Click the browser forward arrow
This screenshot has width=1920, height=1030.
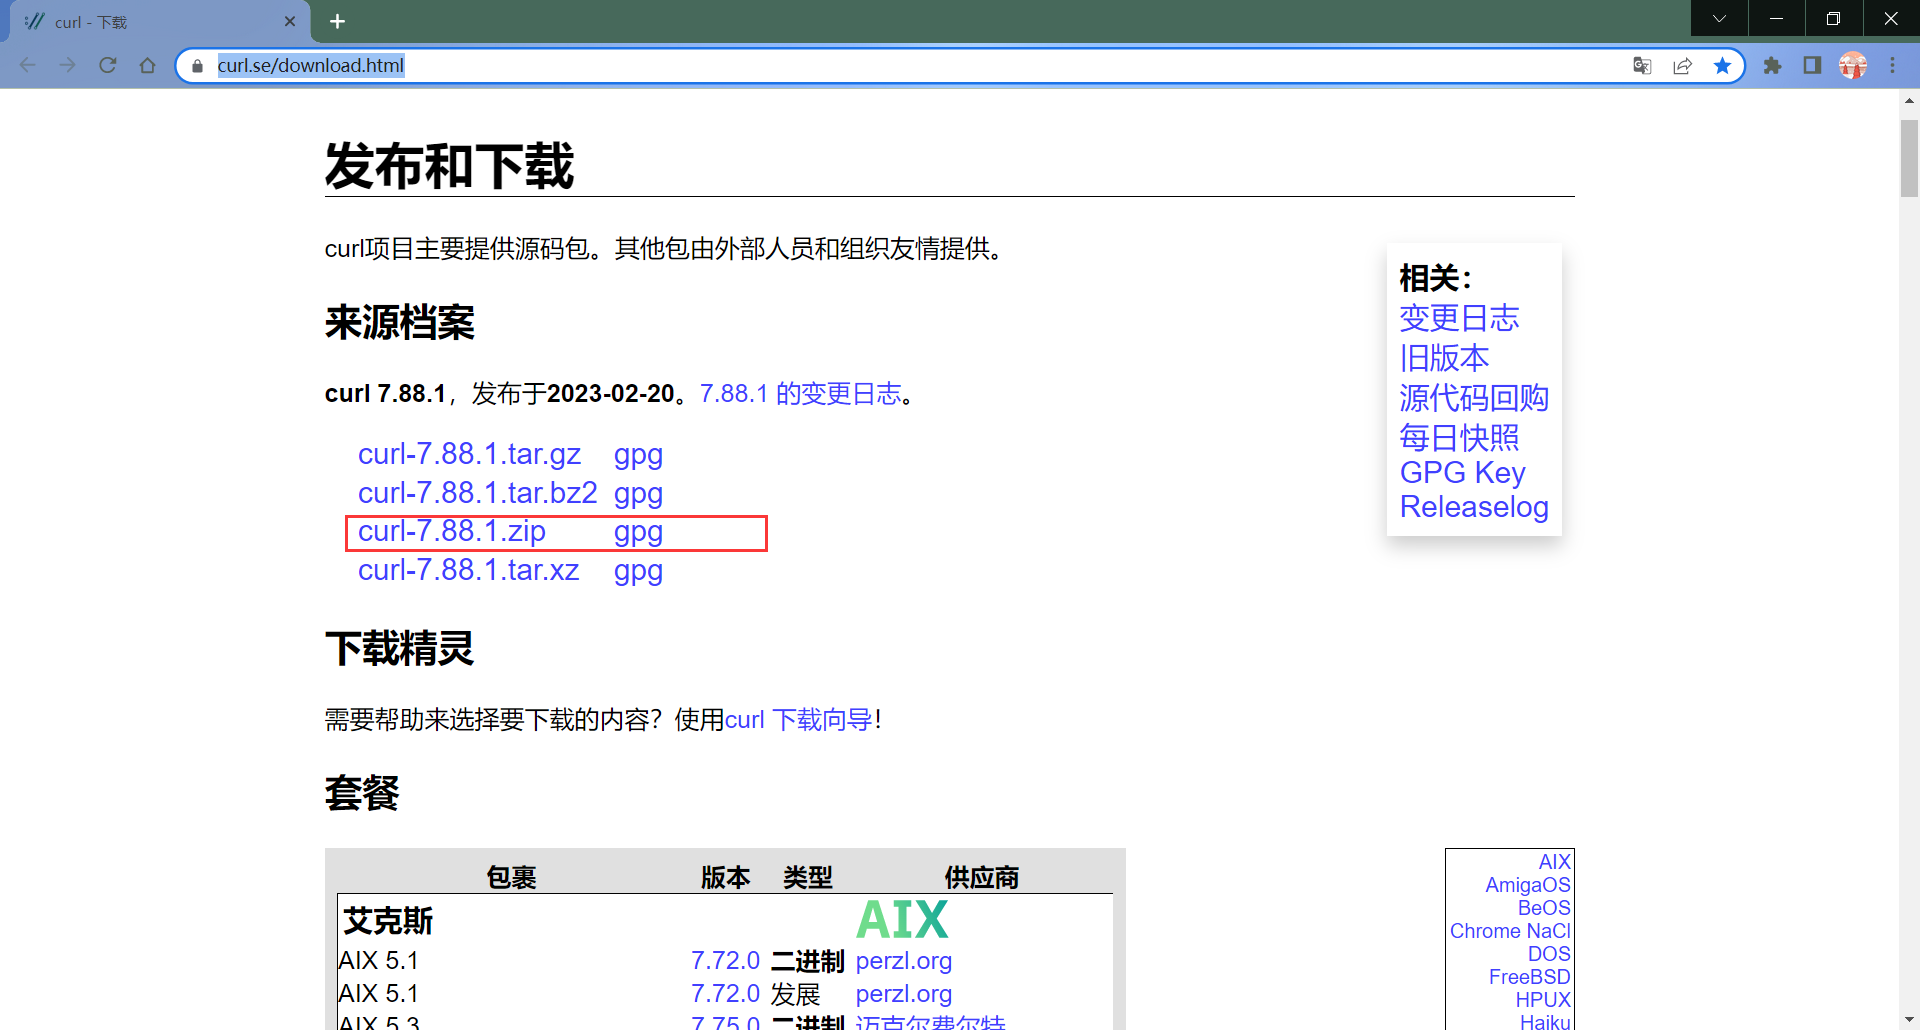(68, 65)
